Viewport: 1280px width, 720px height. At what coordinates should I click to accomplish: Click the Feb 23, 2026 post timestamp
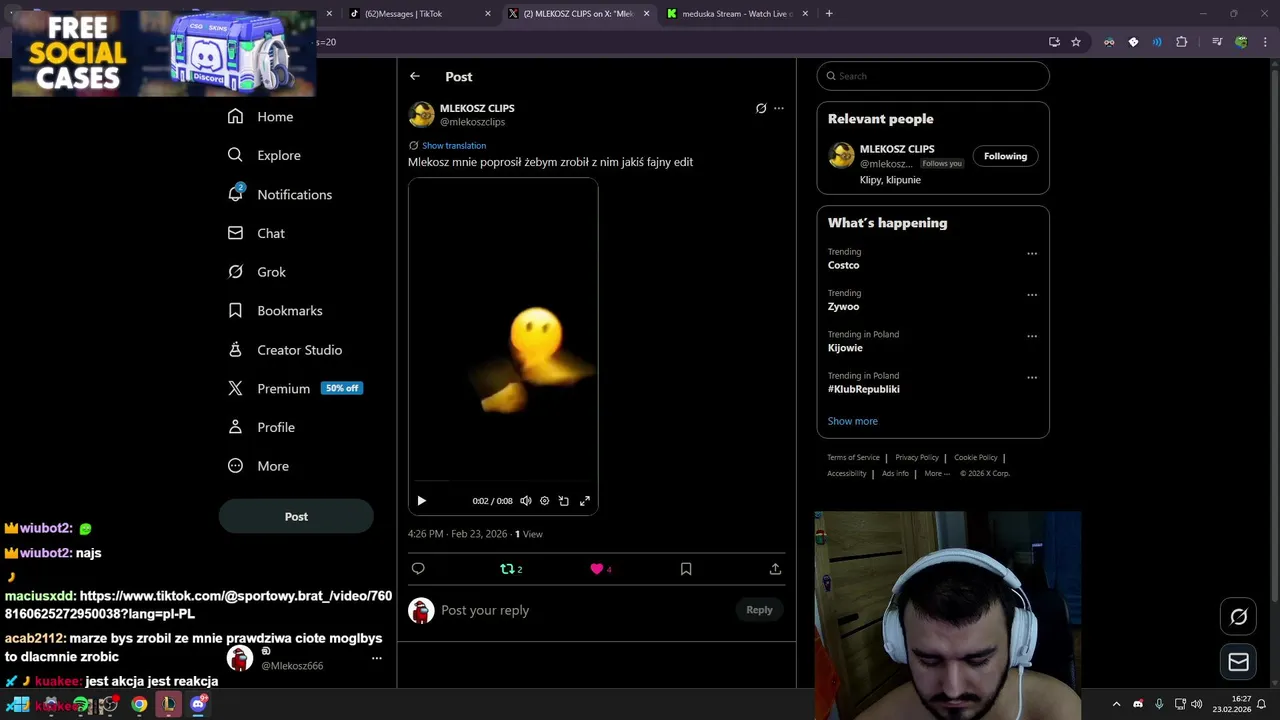(x=457, y=534)
